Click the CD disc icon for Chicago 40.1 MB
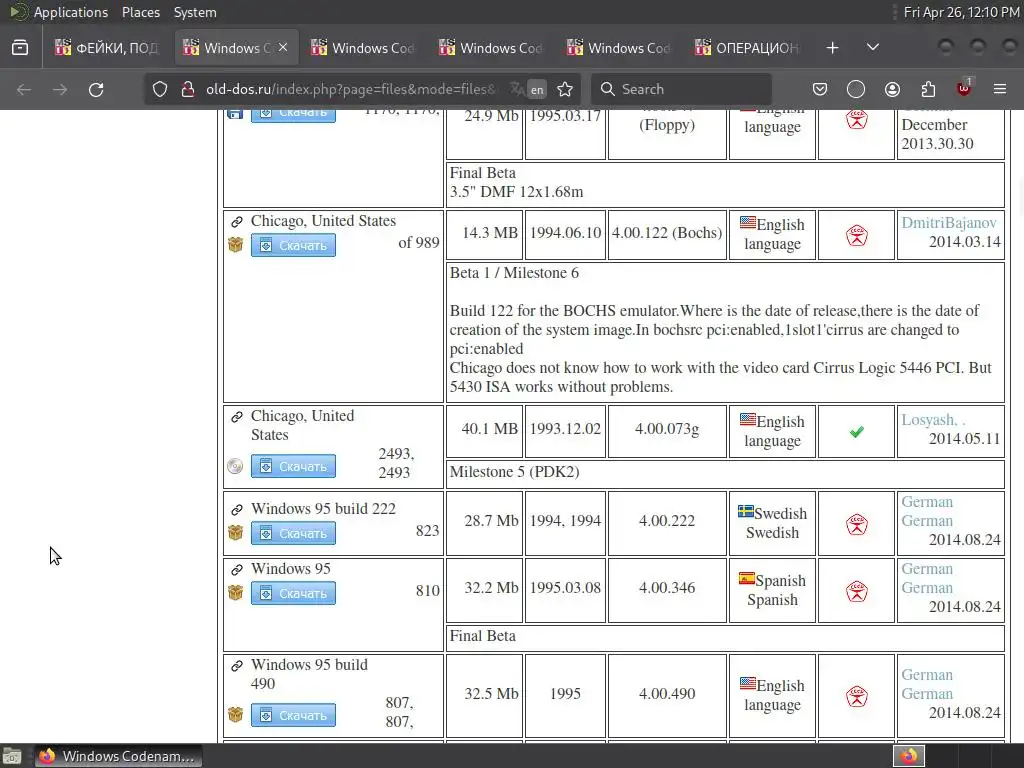The image size is (1024, 768). (235, 466)
